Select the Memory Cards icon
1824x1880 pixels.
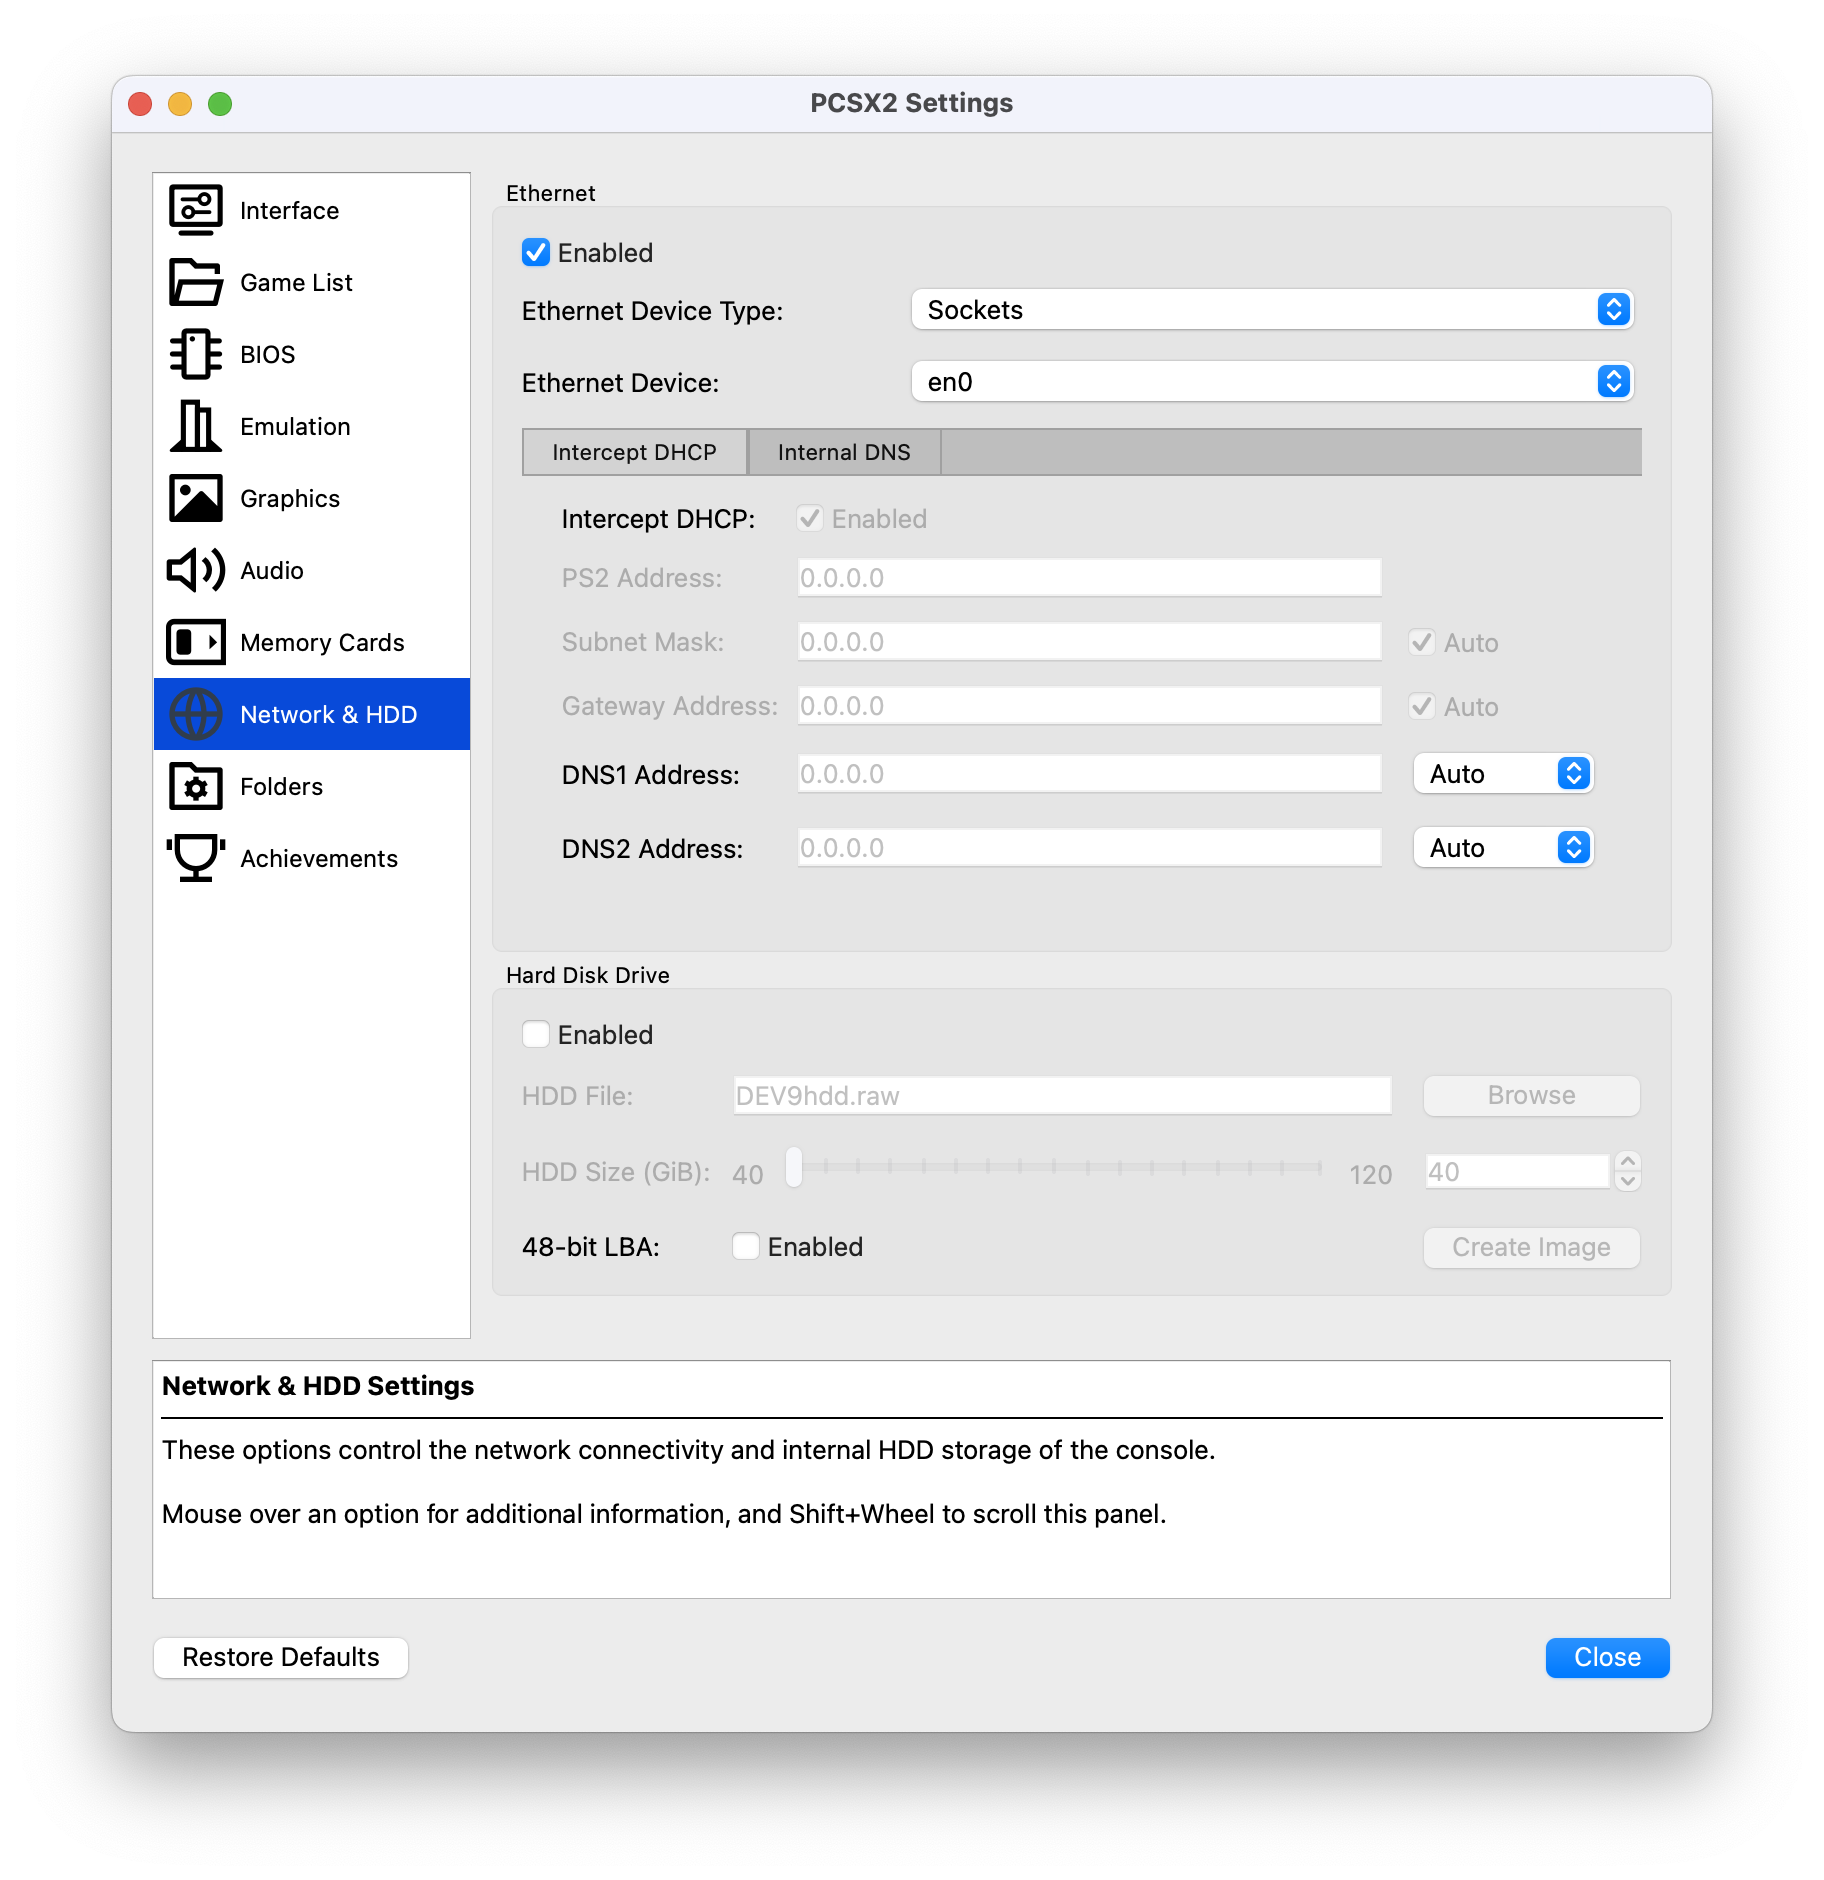tap(196, 642)
